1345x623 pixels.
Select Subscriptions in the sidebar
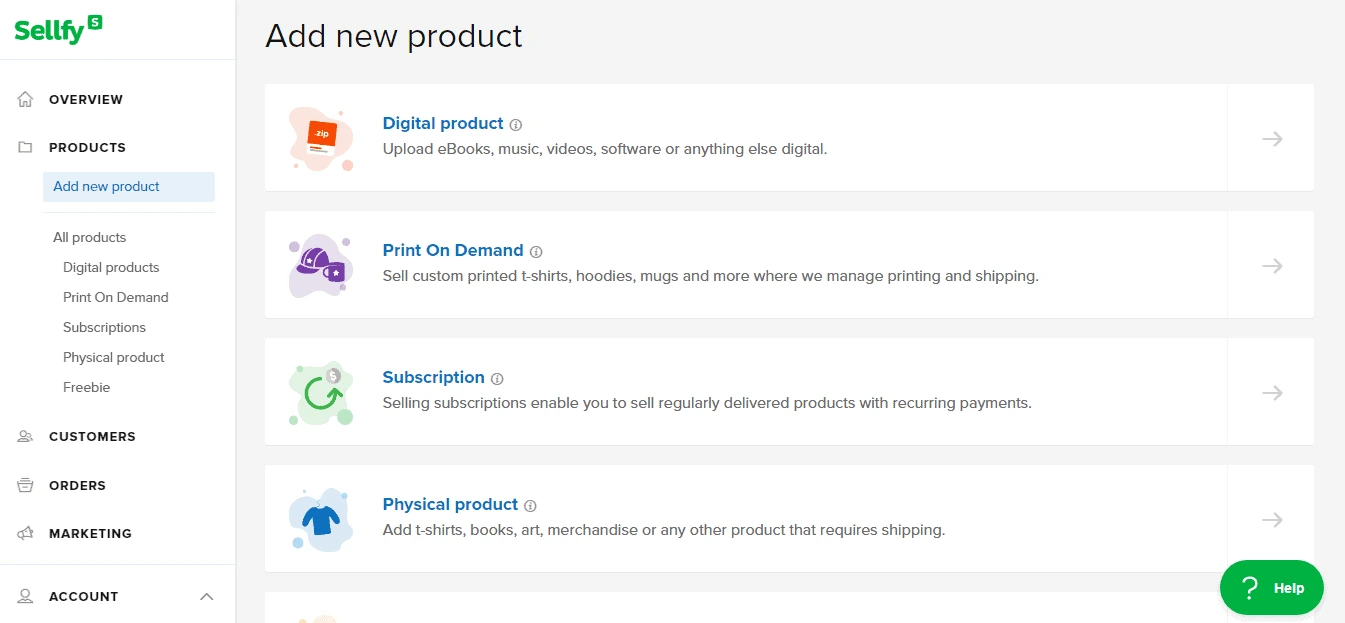point(104,327)
